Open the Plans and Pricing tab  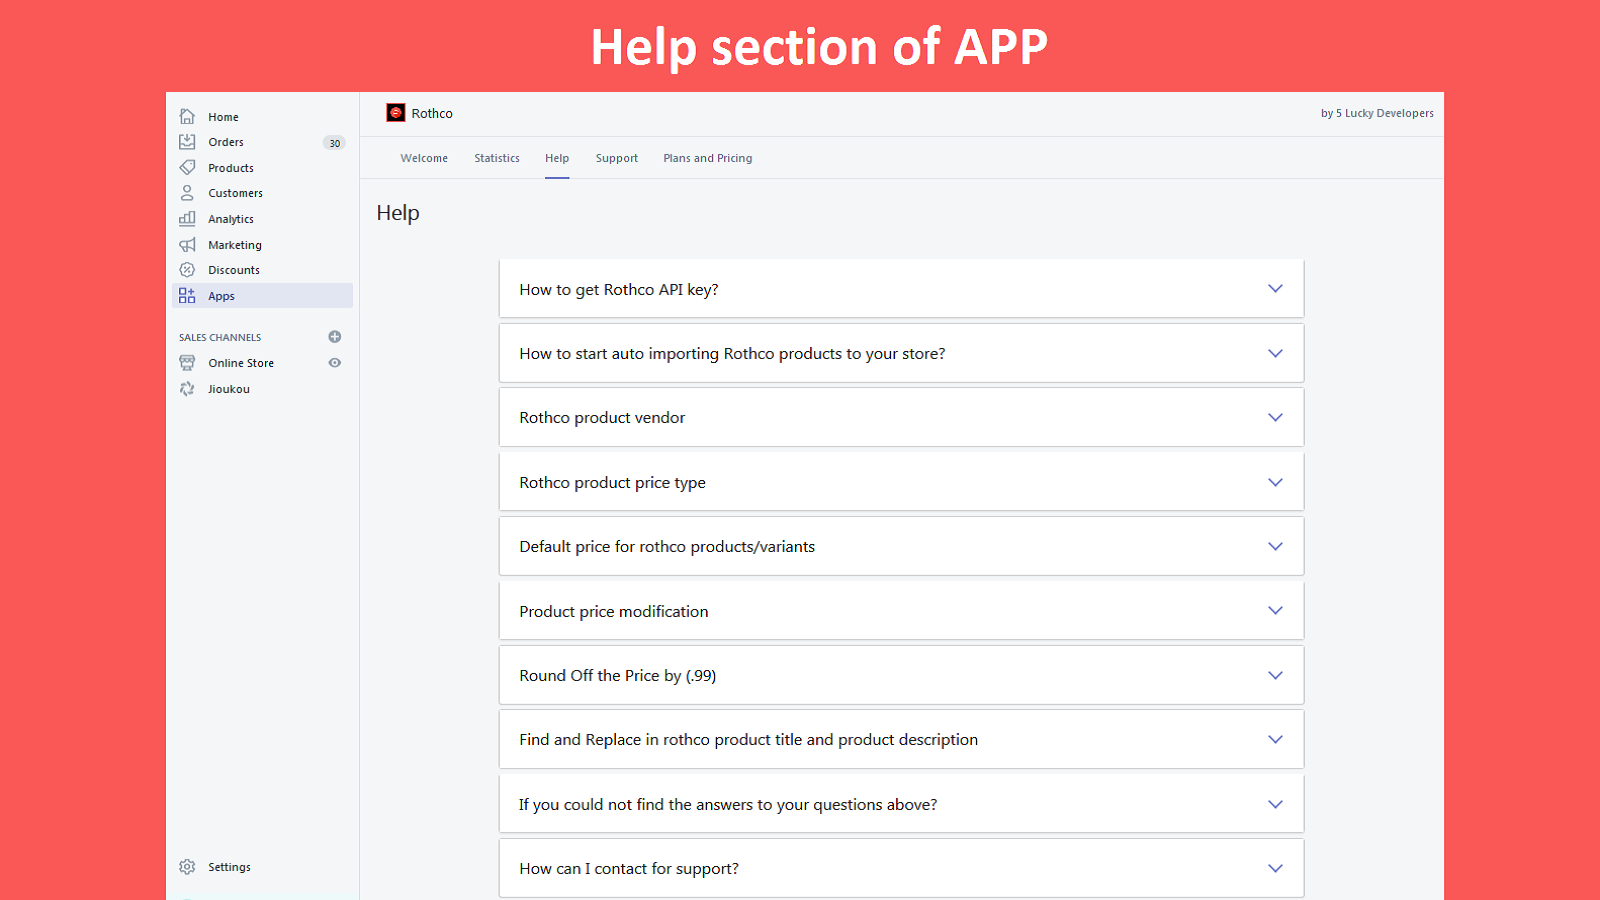707,157
